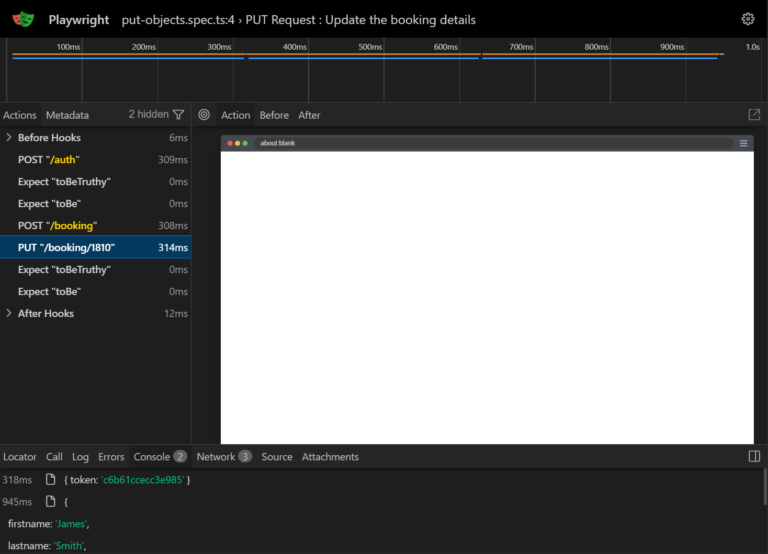
Task: Click the 200ms marker on the timeline
Action: 144,47
